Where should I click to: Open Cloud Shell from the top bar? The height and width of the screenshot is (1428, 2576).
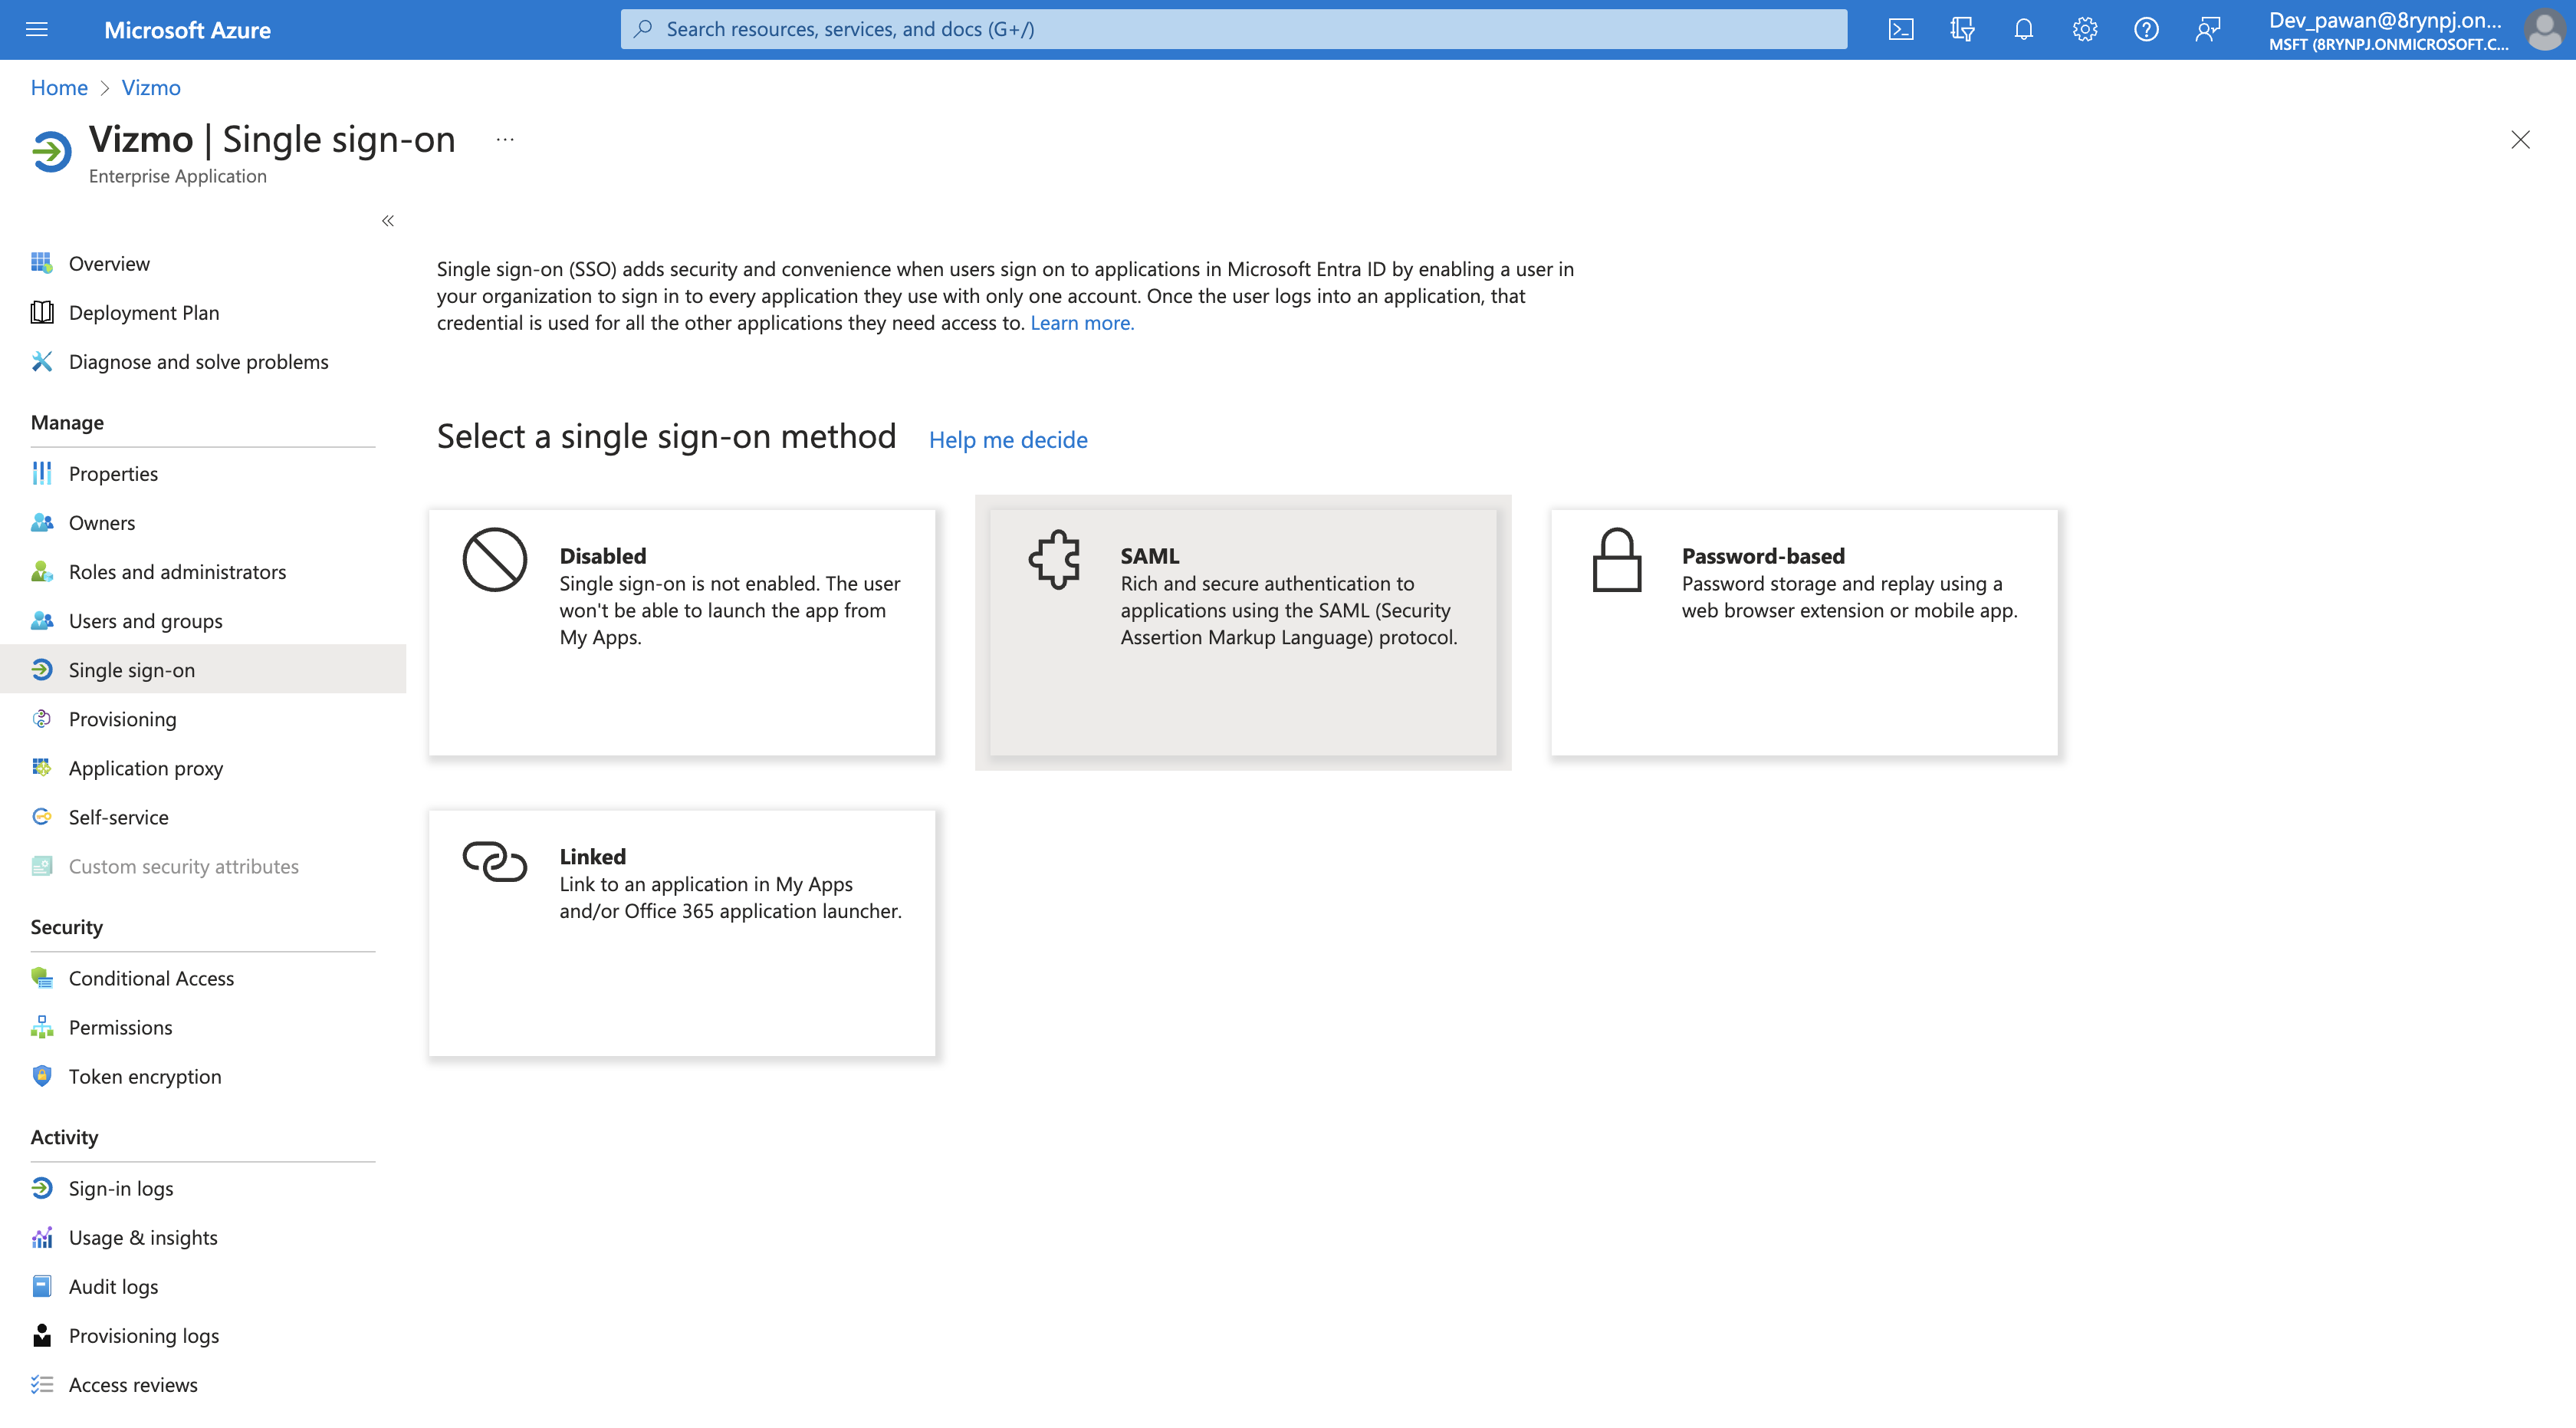(x=1901, y=29)
